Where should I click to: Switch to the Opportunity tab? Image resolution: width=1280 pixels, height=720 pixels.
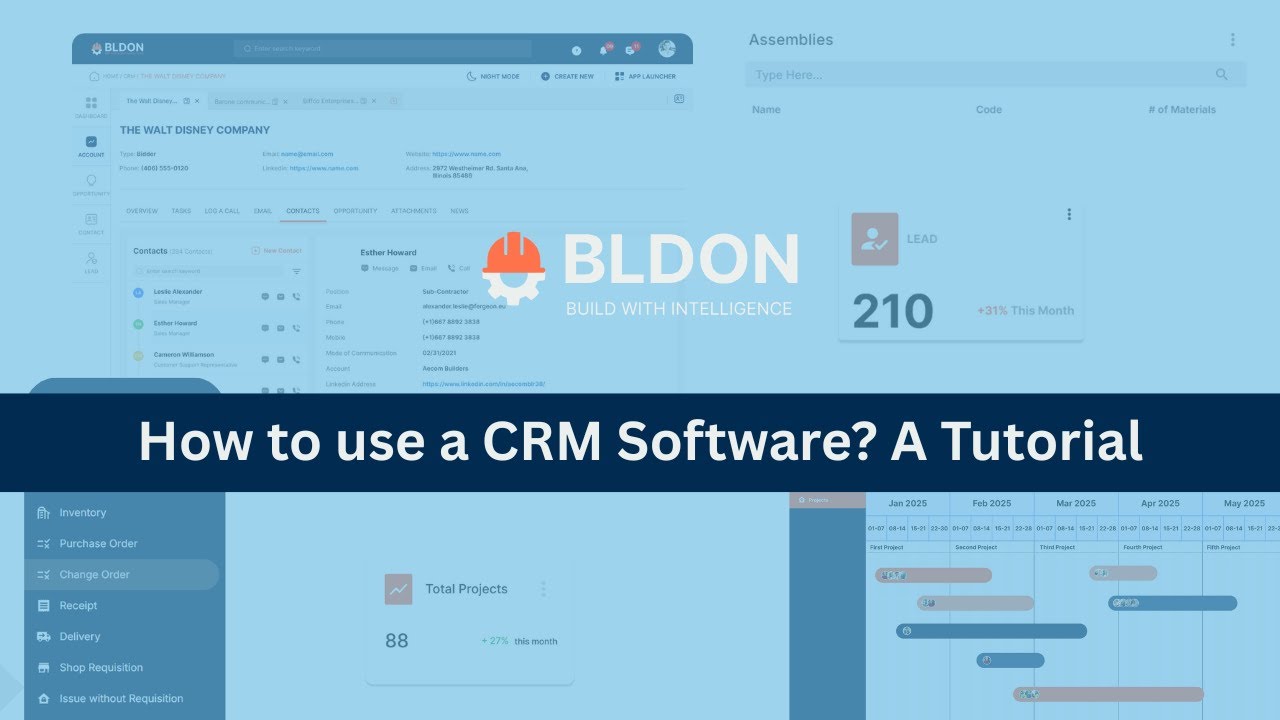(x=355, y=211)
